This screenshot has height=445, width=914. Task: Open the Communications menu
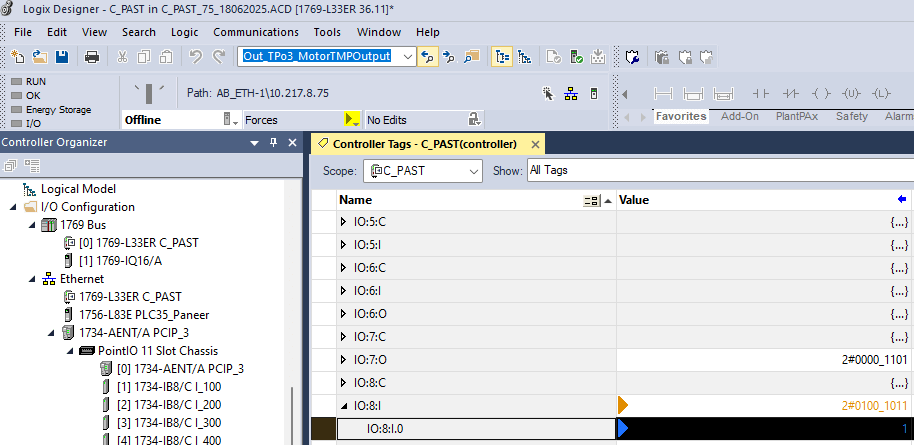click(x=256, y=32)
